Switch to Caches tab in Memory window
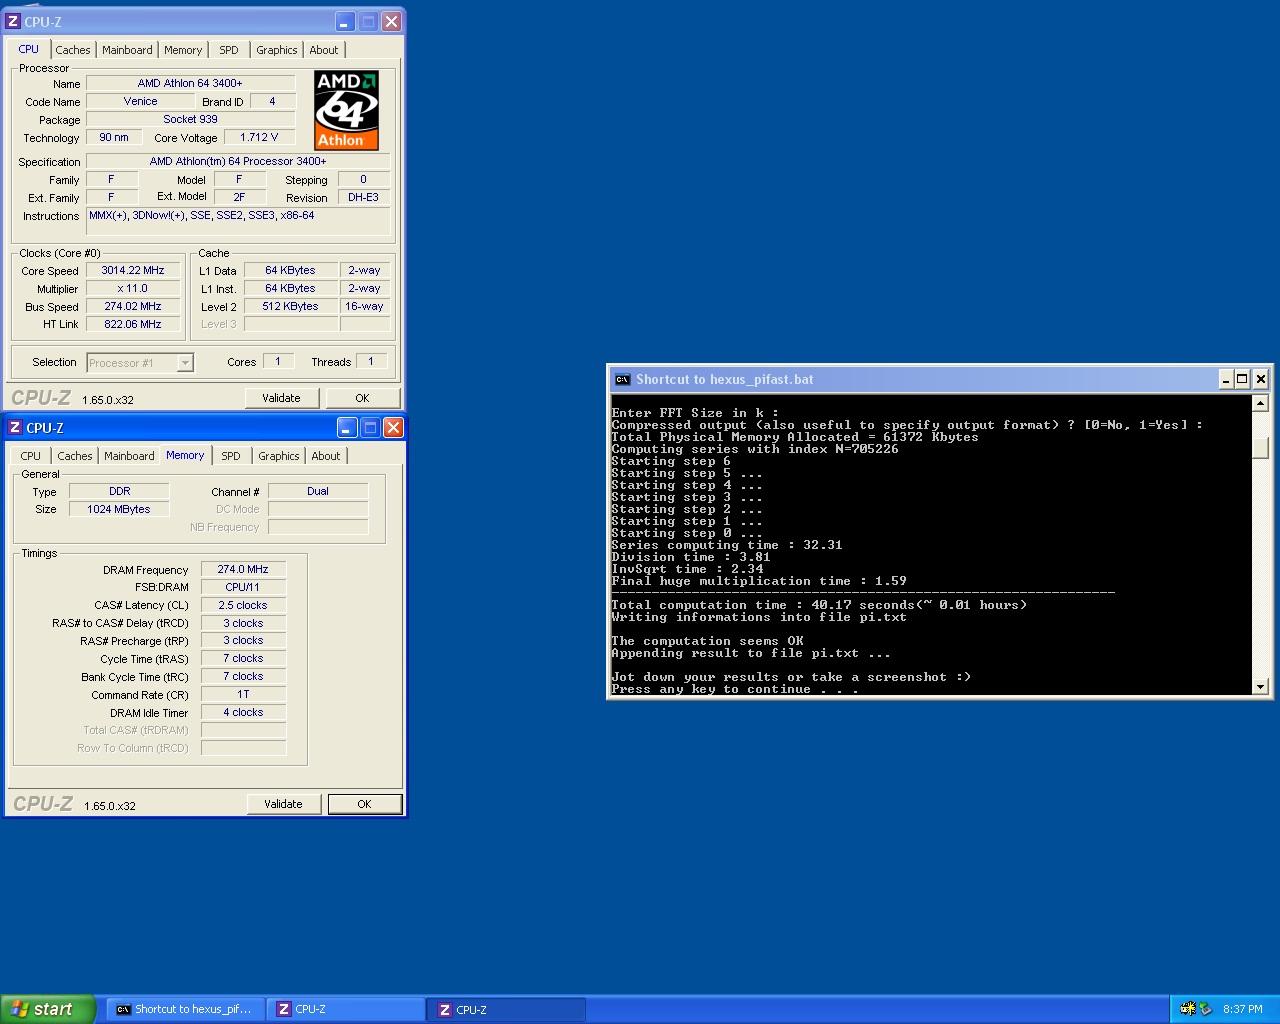This screenshot has width=1280, height=1024. coord(75,456)
